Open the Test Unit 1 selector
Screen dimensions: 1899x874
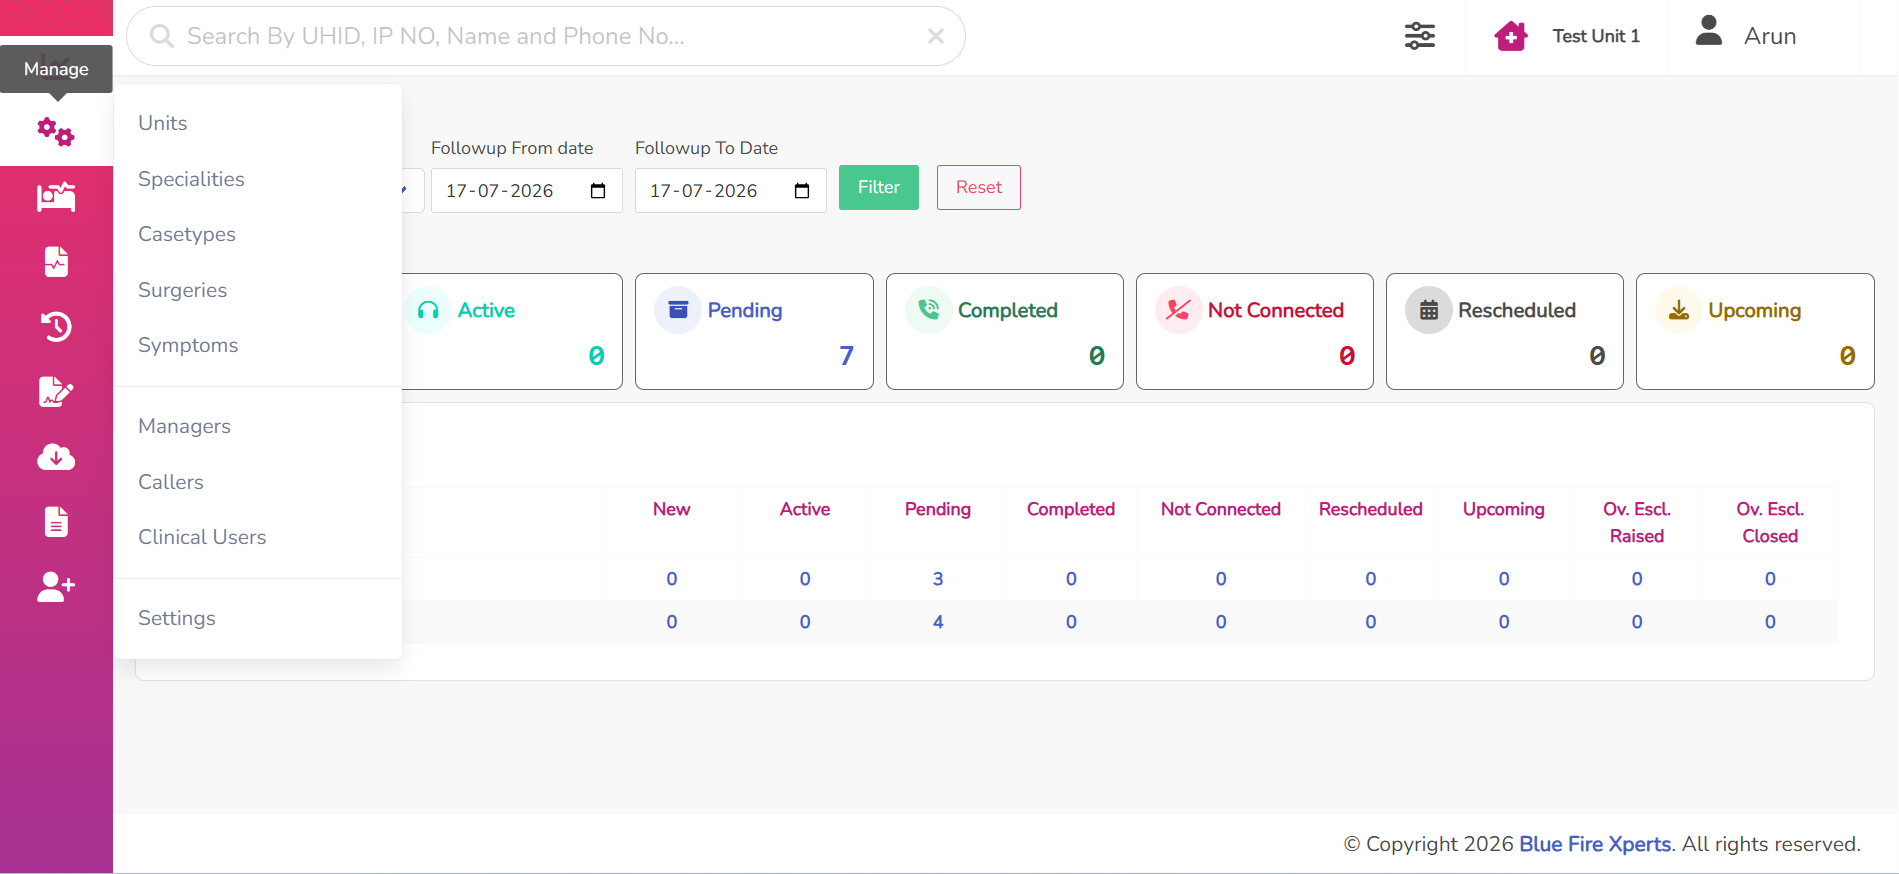pos(1567,36)
